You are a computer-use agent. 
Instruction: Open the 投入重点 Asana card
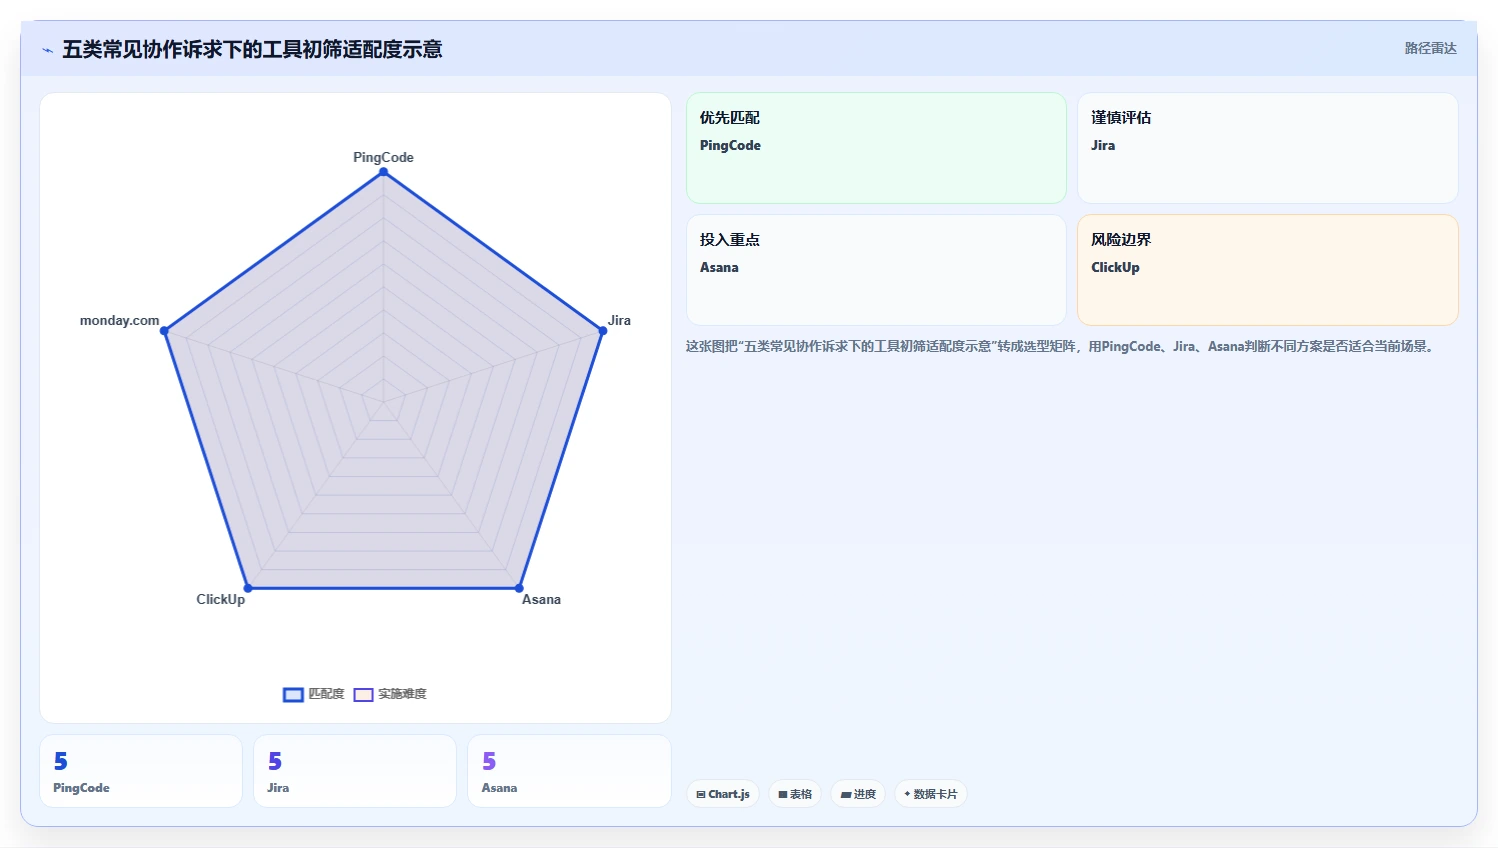(x=876, y=270)
